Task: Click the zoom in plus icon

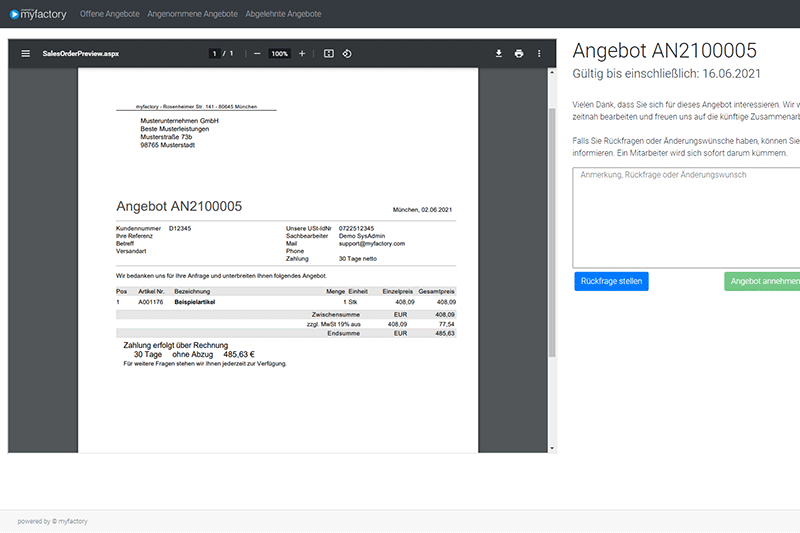Action: point(302,54)
